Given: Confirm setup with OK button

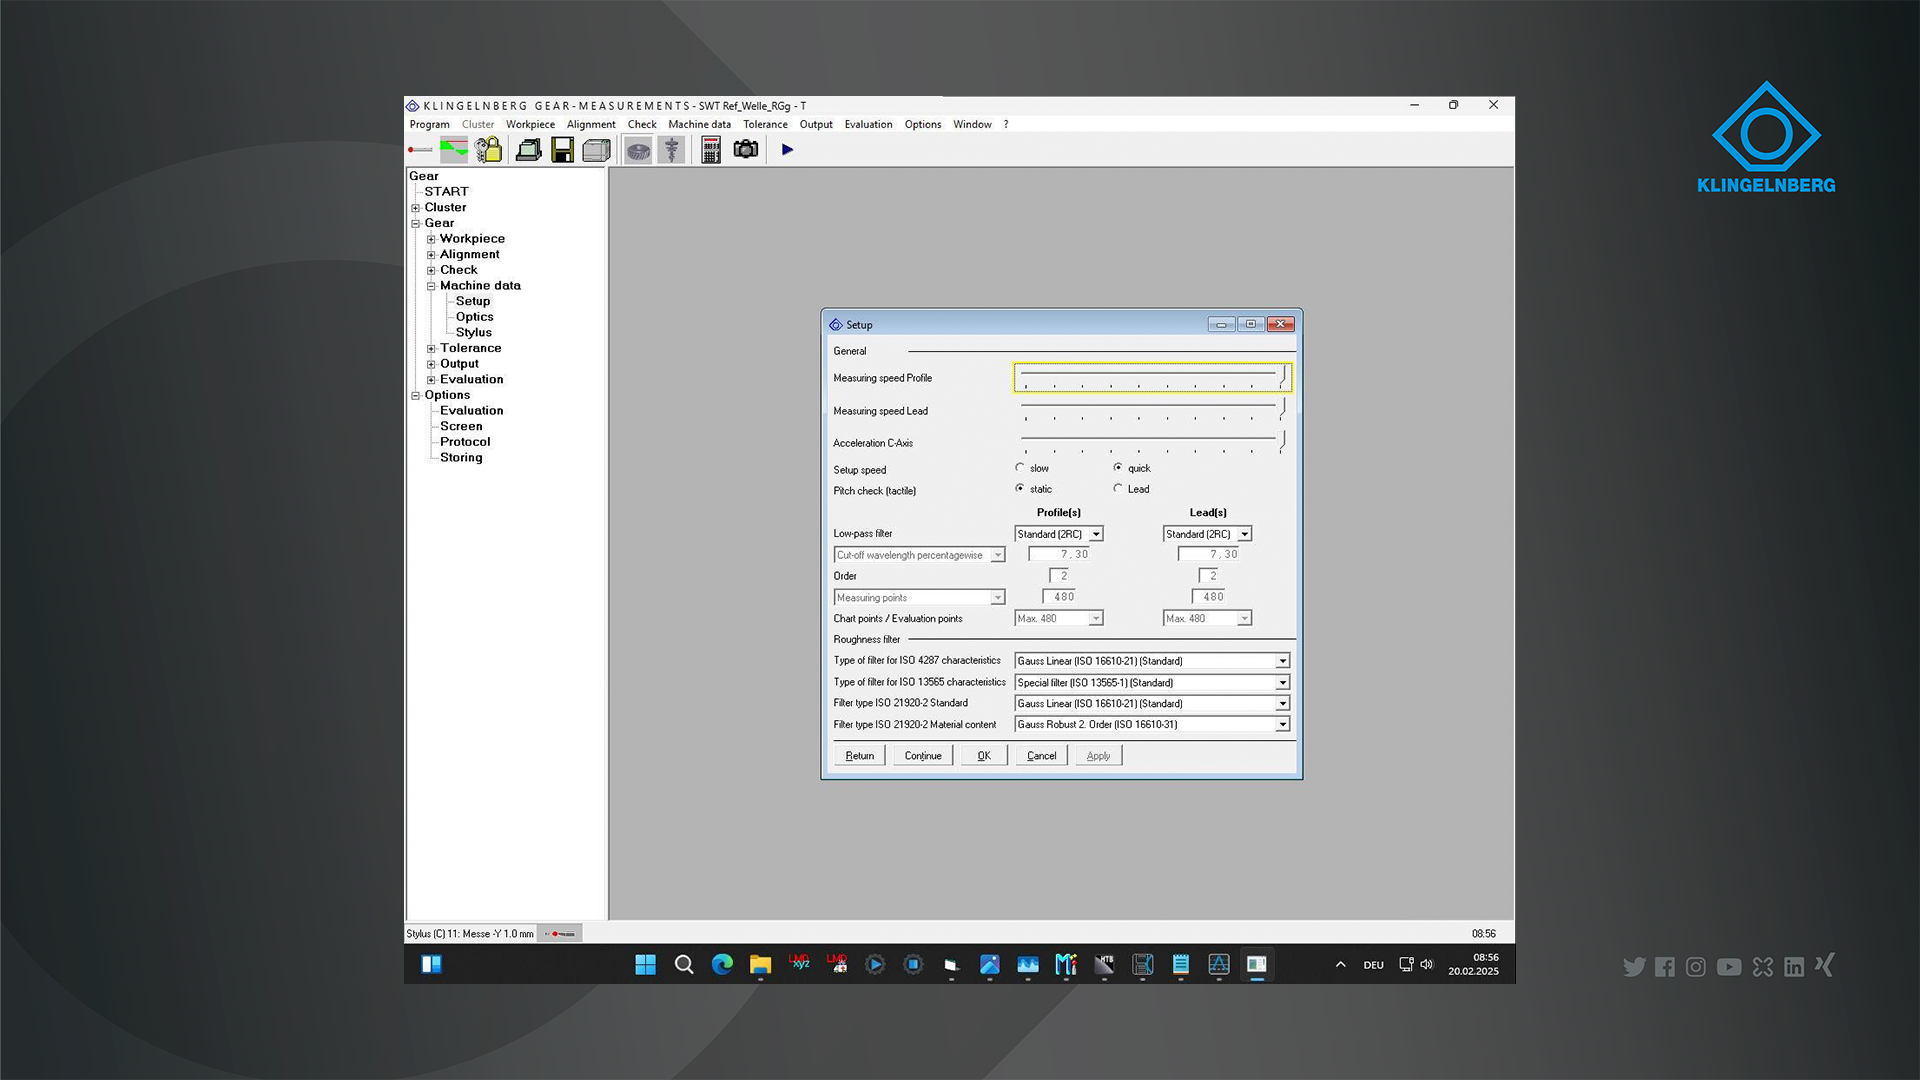Looking at the screenshot, I should [x=984, y=756].
